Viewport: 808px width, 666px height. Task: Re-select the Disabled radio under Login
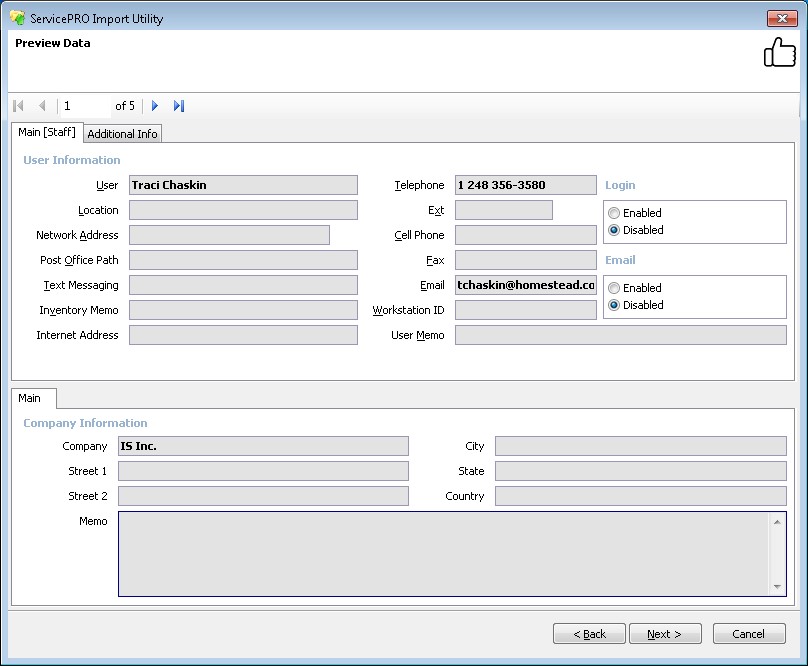point(614,230)
